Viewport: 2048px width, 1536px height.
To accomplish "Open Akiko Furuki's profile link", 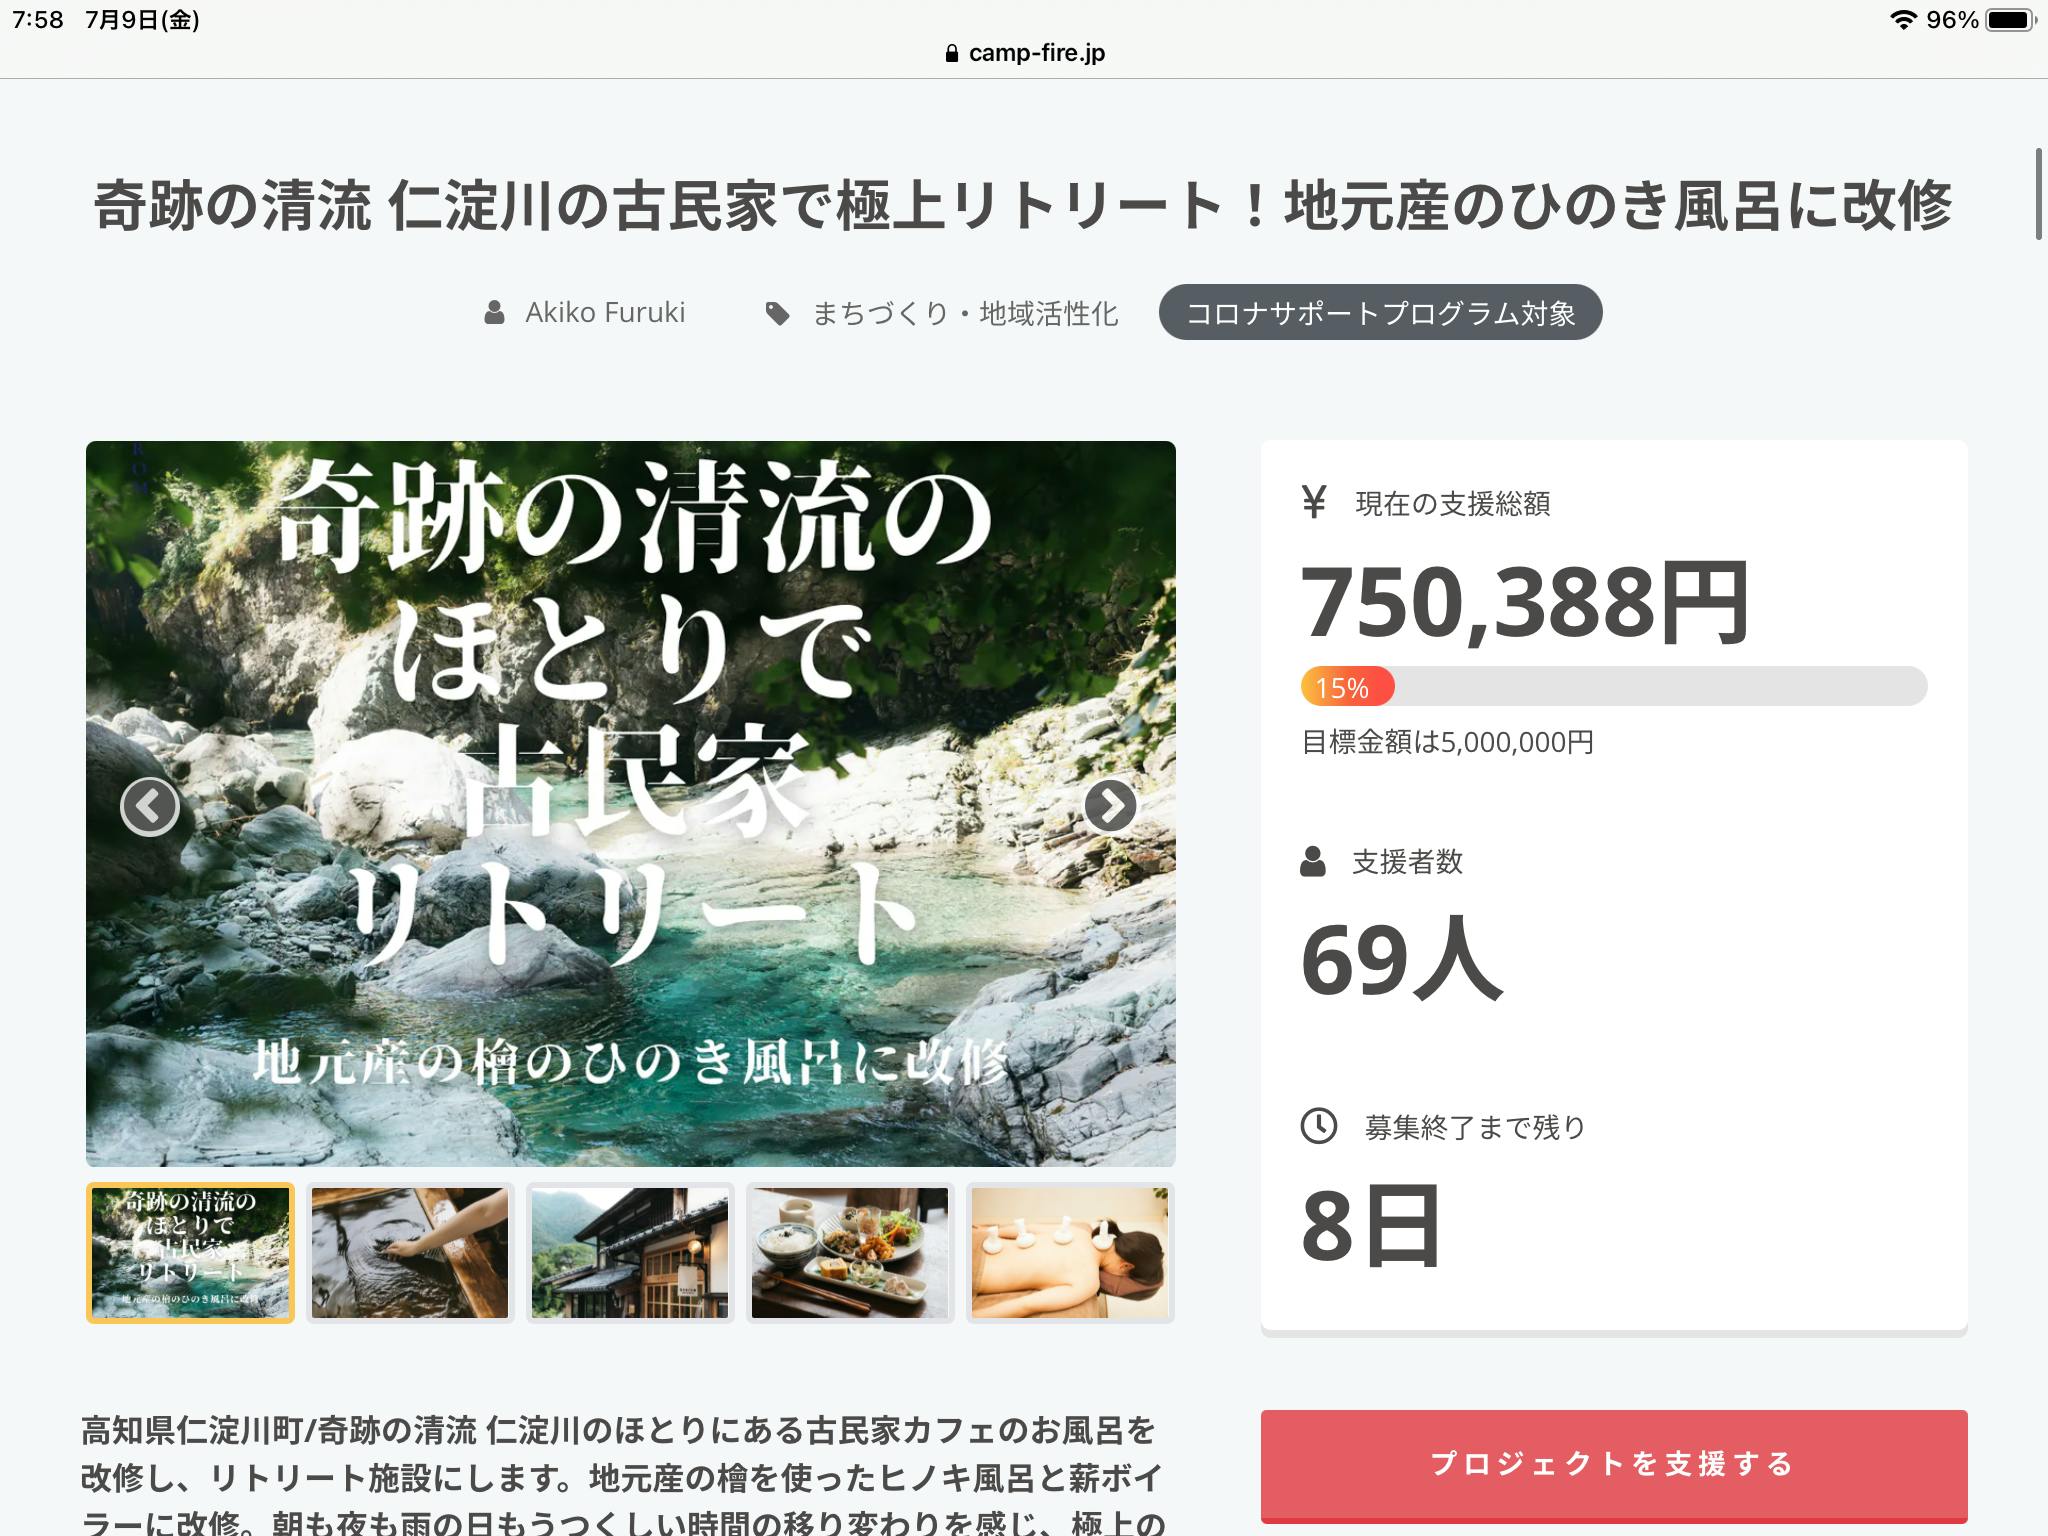I will coord(605,313).
